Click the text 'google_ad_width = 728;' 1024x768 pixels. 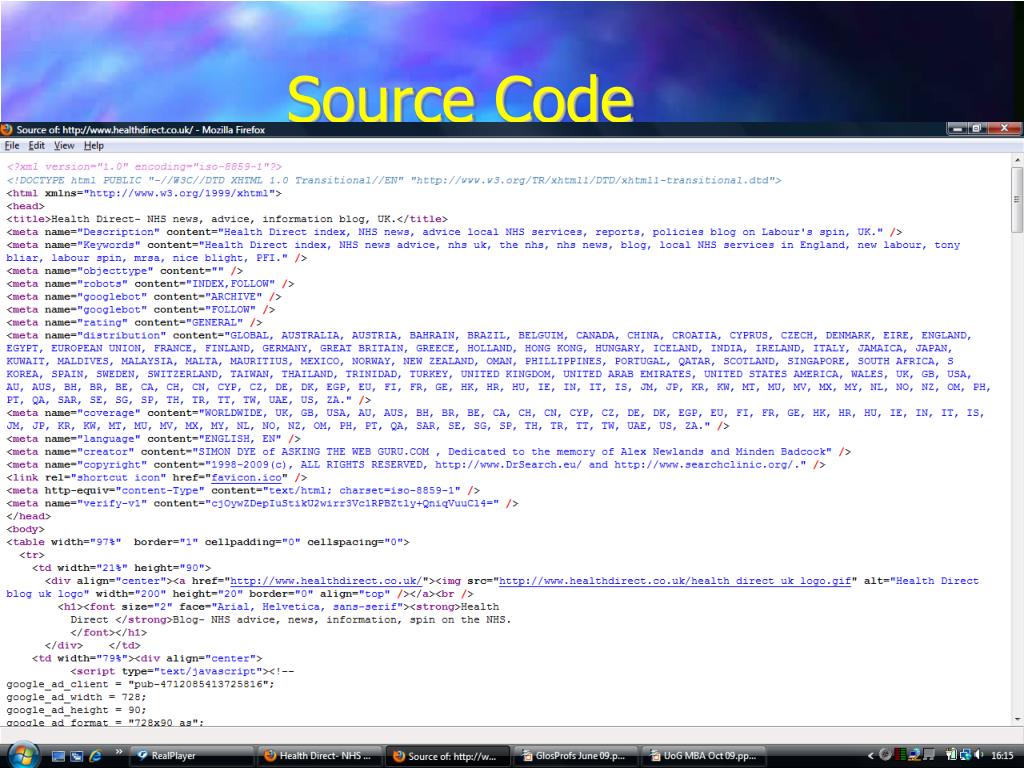(76, 697)
